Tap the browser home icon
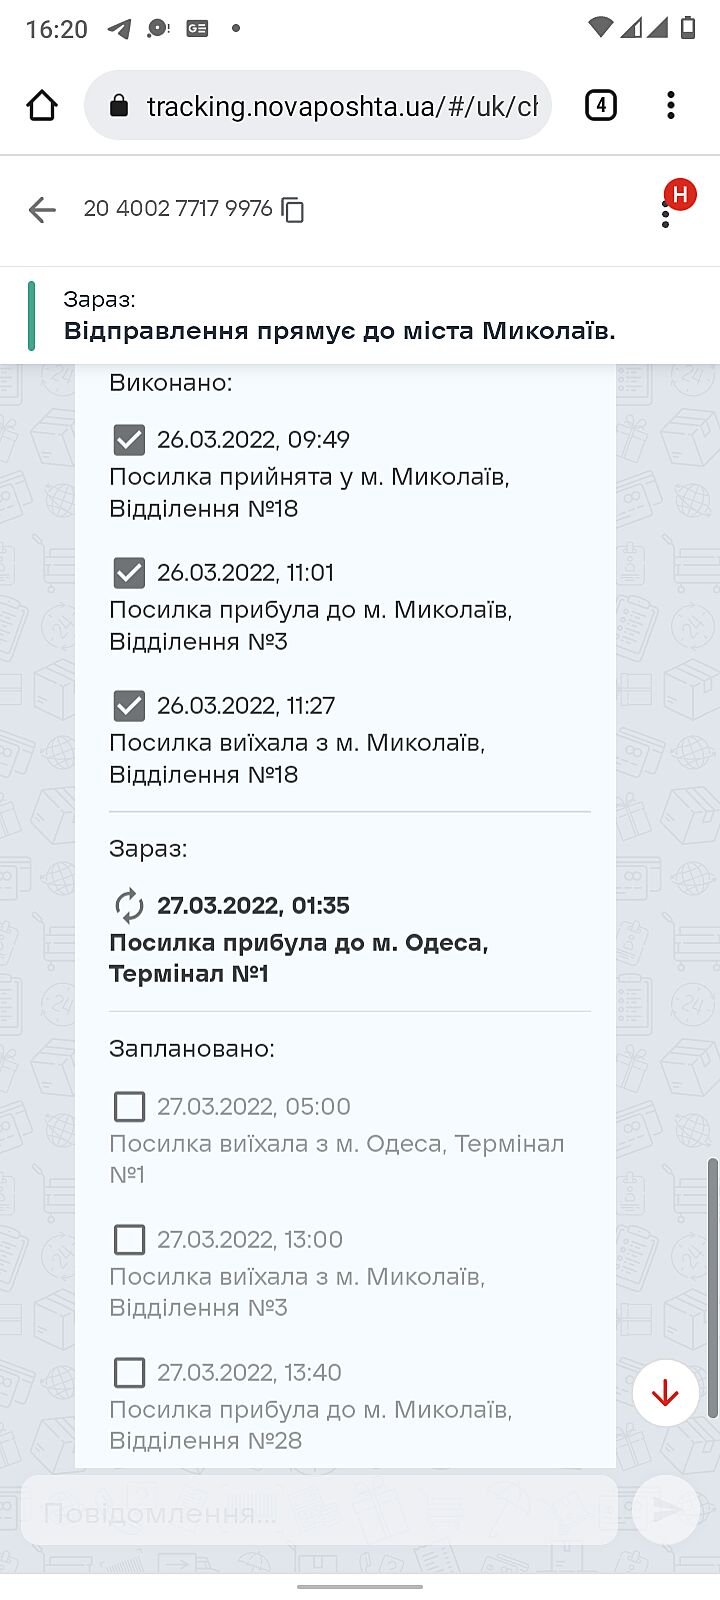Screen dimensions: 720x1600 pos(42,105)
